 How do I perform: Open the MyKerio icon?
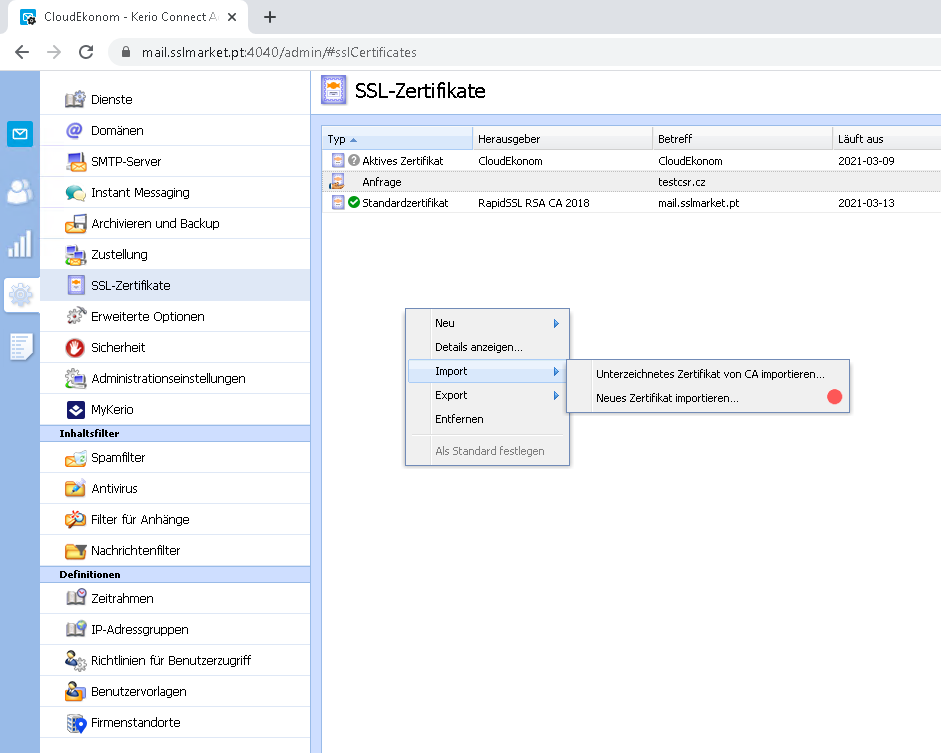point(76,410)
